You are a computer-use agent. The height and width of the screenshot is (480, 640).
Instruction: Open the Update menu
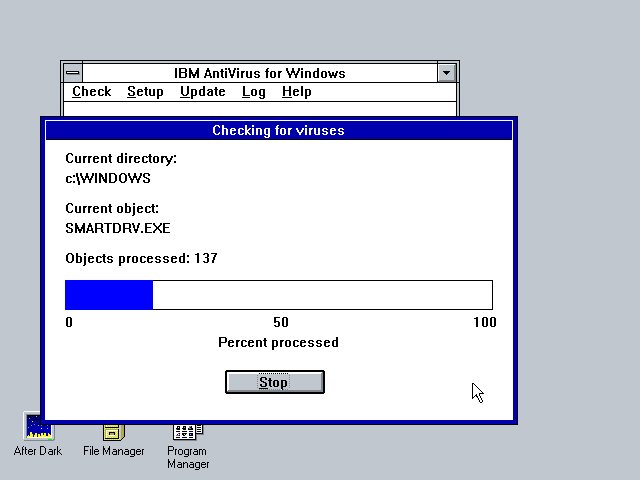[x=203, y=92]
